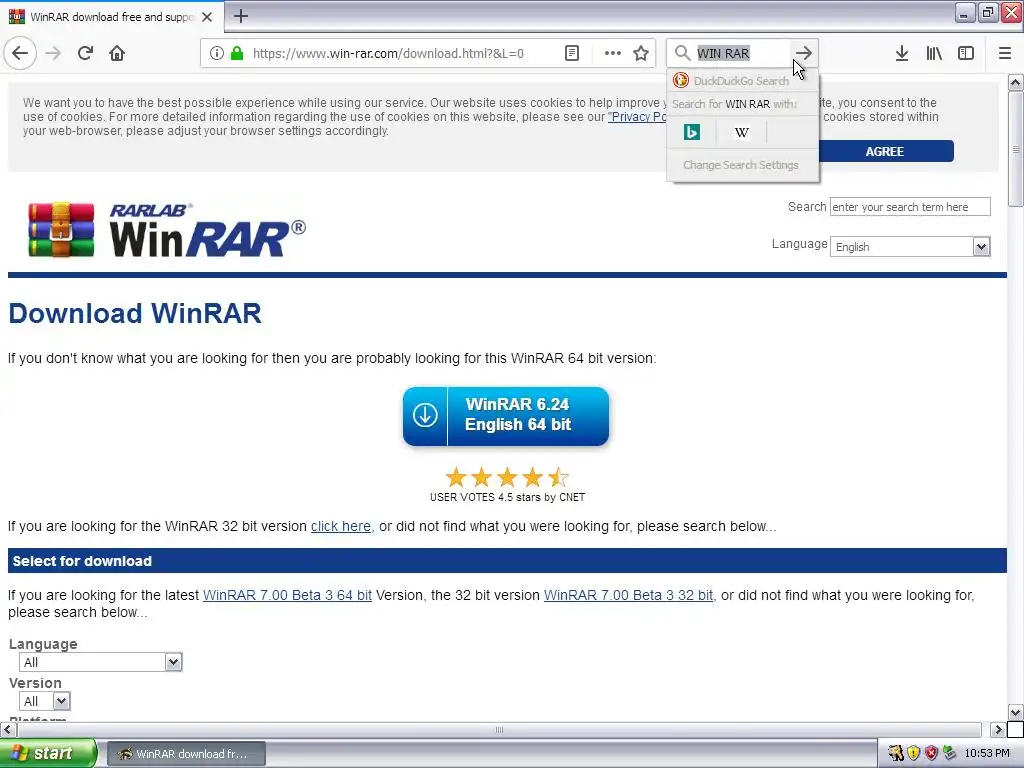Bookmark this page with the star
The height and width of the screenshot is (768, 1024).
(641, 53)
